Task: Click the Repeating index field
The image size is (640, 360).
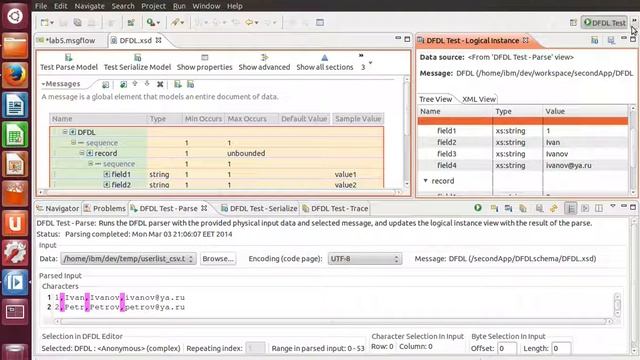Action: [256, 348]
